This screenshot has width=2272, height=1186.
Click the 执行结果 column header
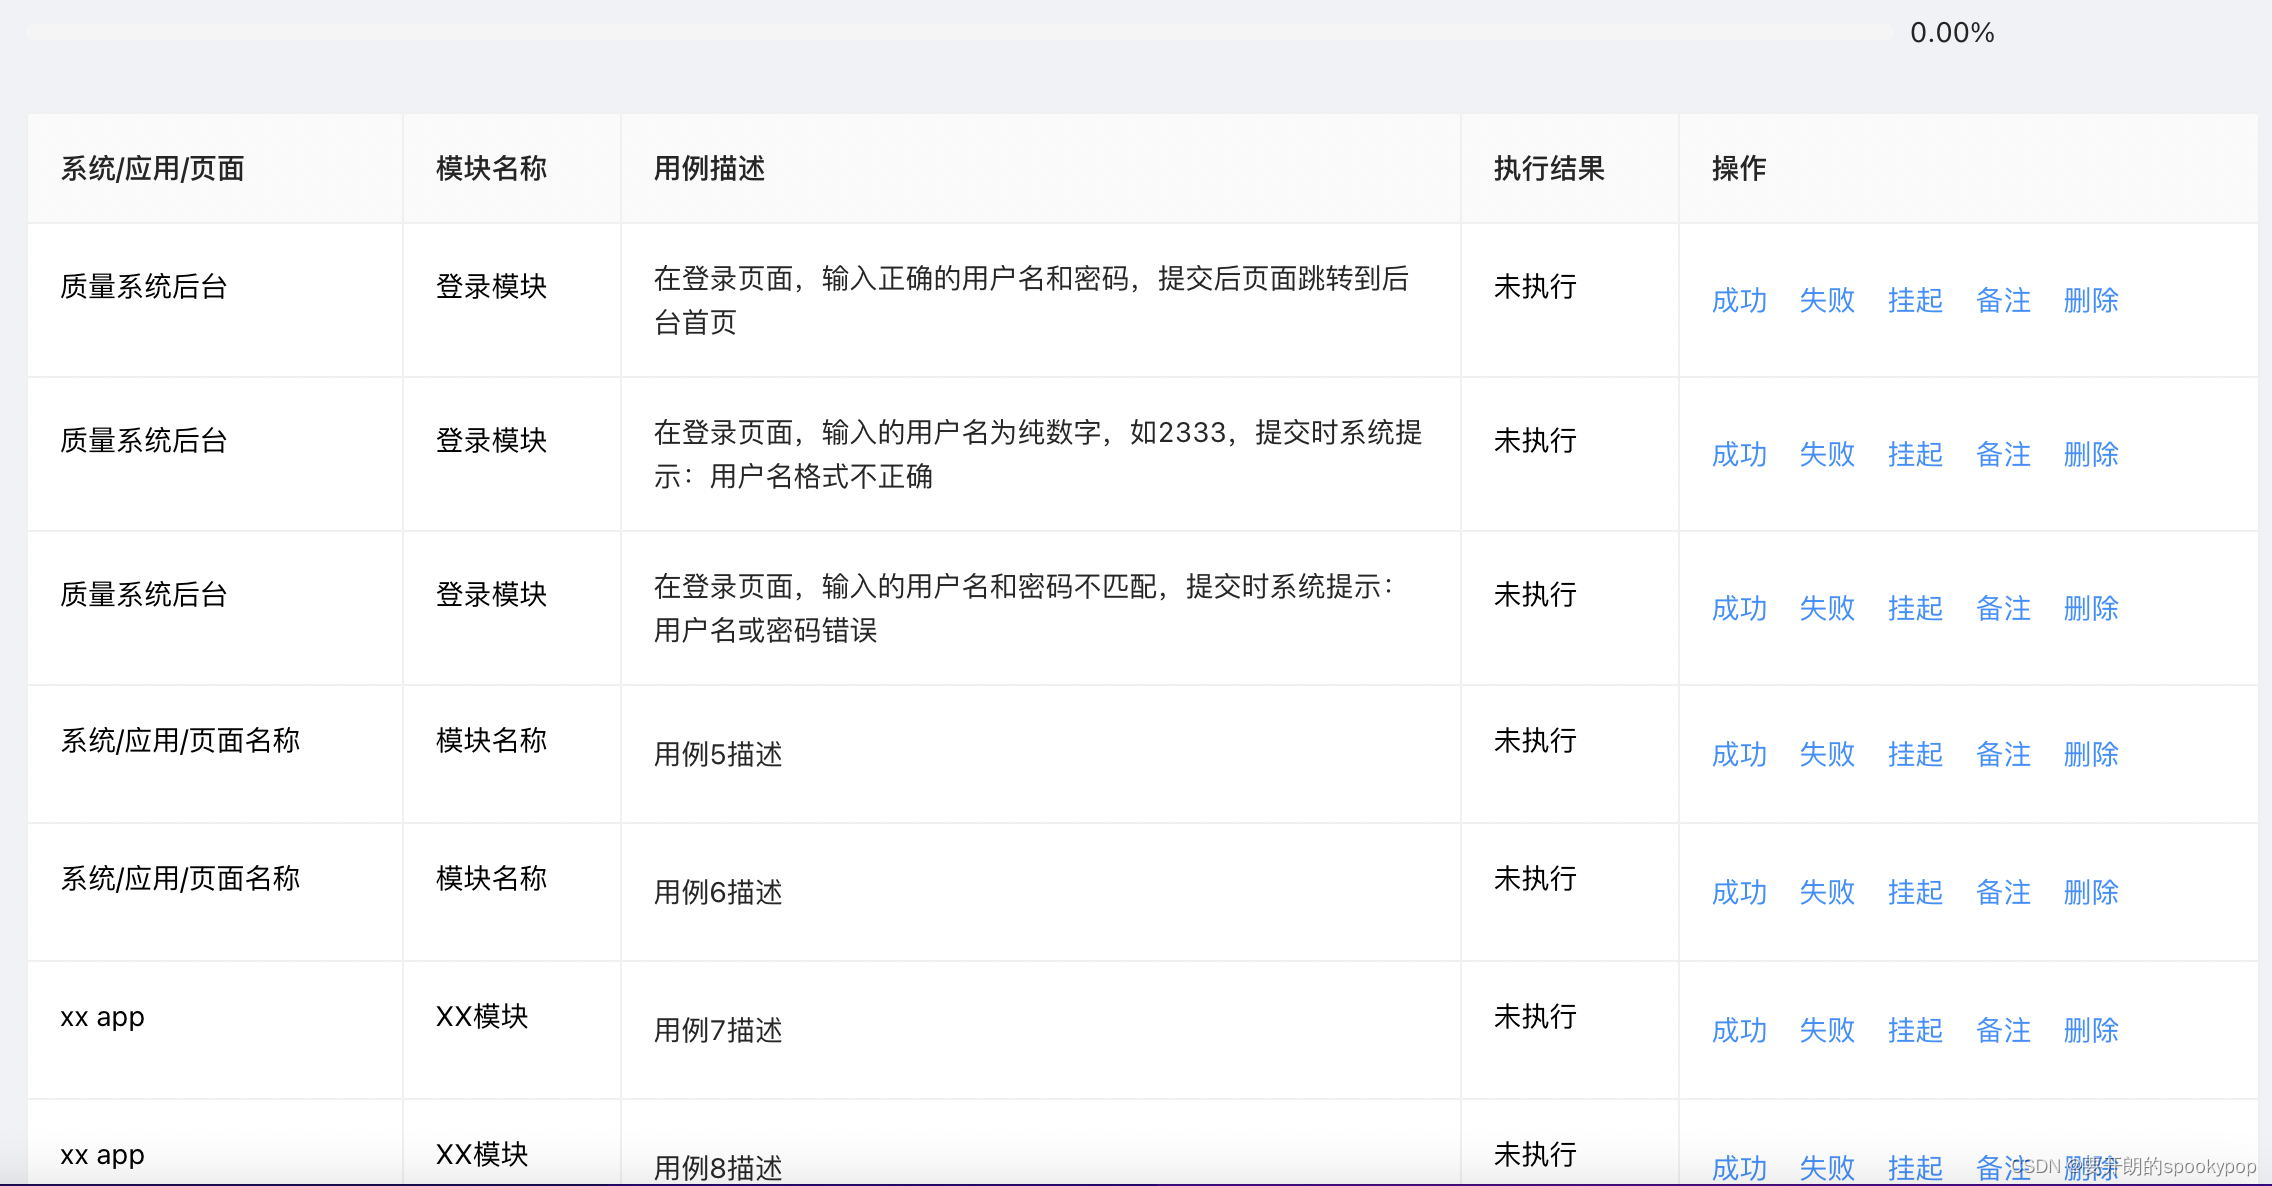(x=1548, y=168)
